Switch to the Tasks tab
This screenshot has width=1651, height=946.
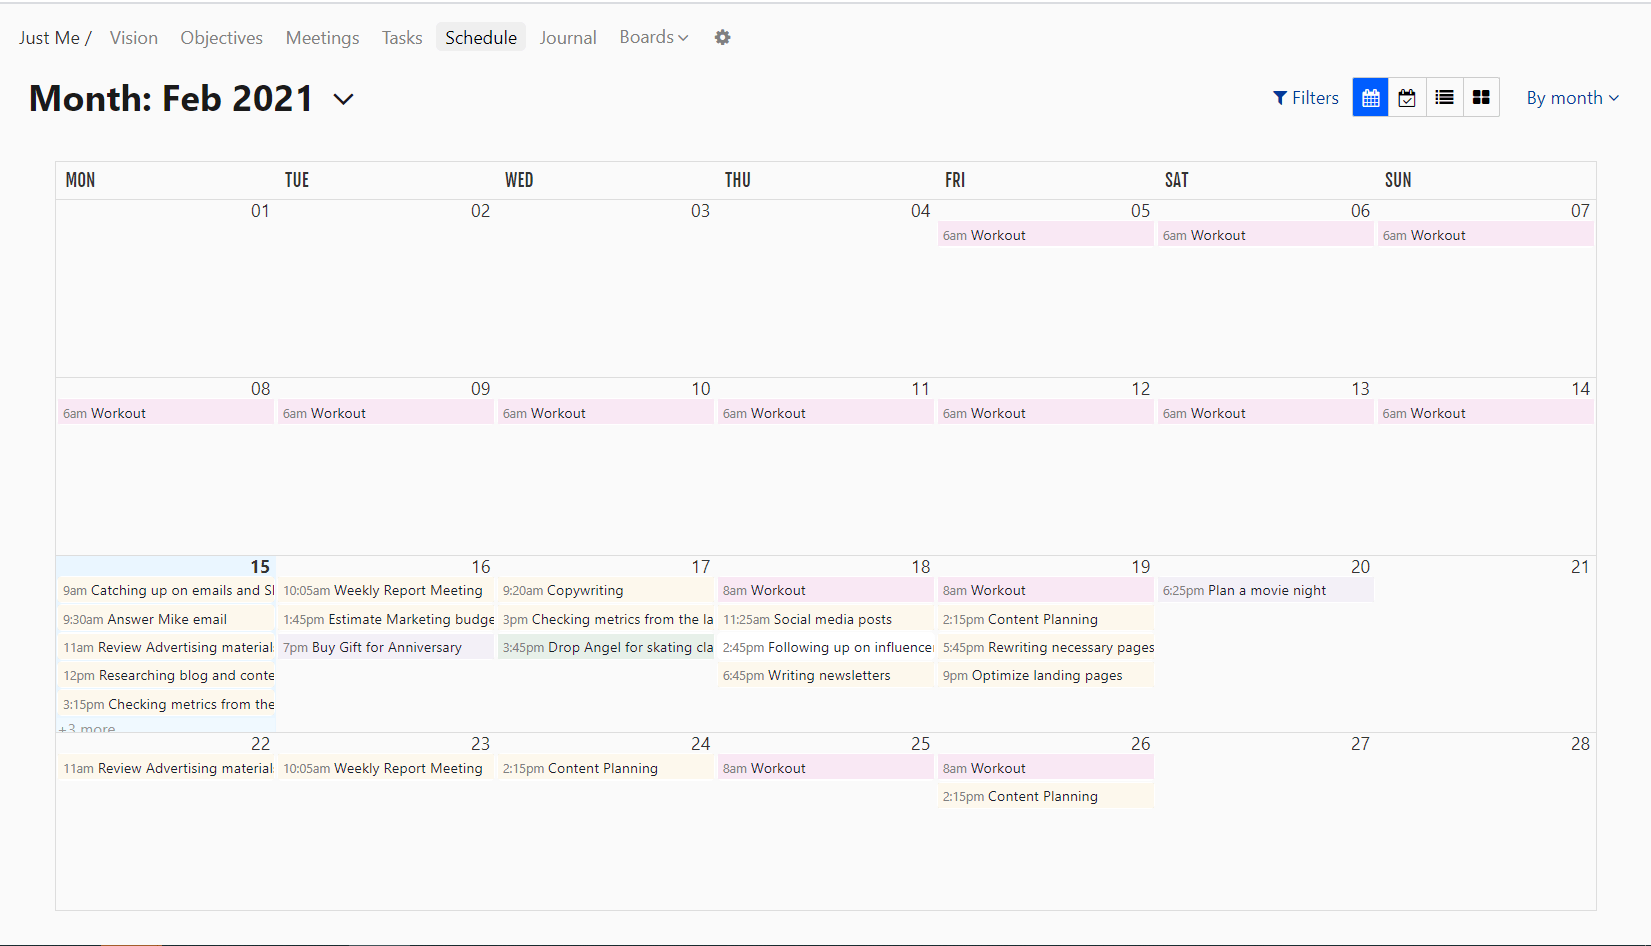[x=401, y=37]
